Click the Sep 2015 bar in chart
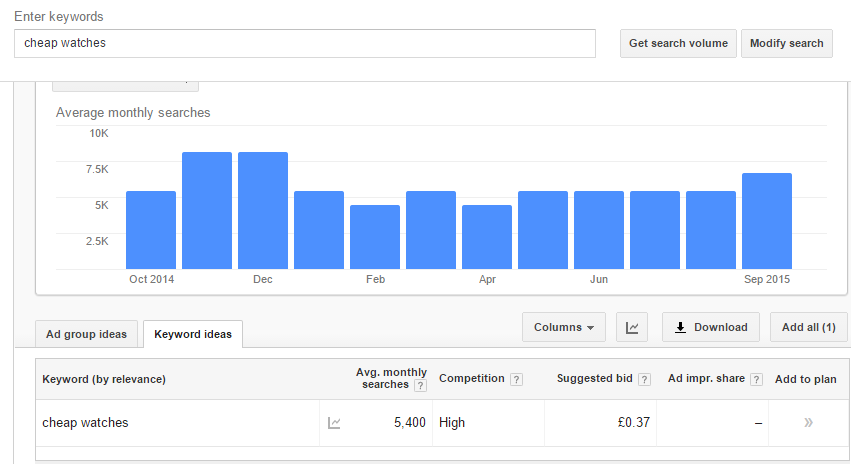851x464 pixels. tap(767, 221)
